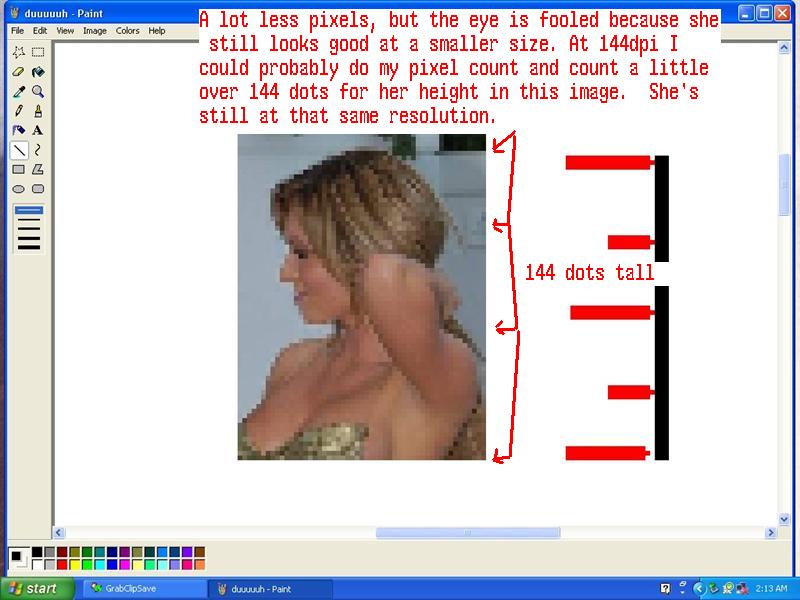Select the Text tool
Screen dimensions: 800x600
(38, 130)
